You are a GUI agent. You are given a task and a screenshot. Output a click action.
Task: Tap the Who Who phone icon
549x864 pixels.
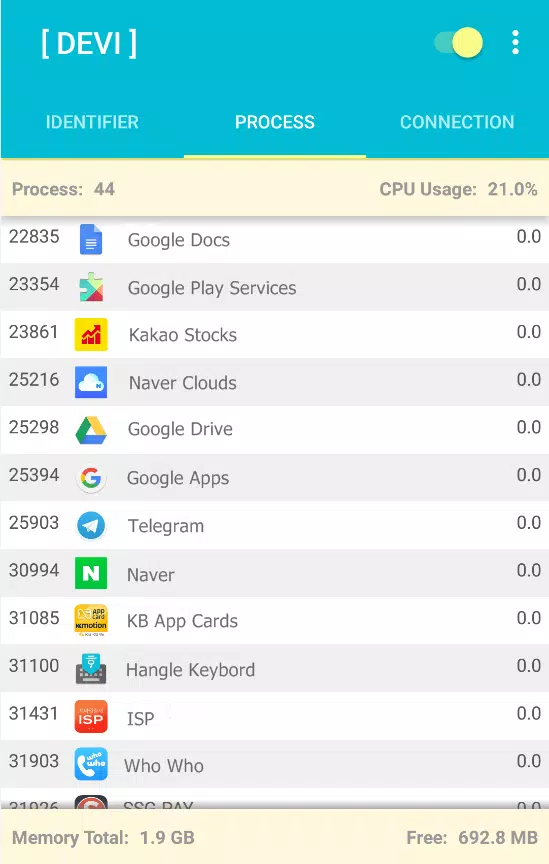point(91,764)
